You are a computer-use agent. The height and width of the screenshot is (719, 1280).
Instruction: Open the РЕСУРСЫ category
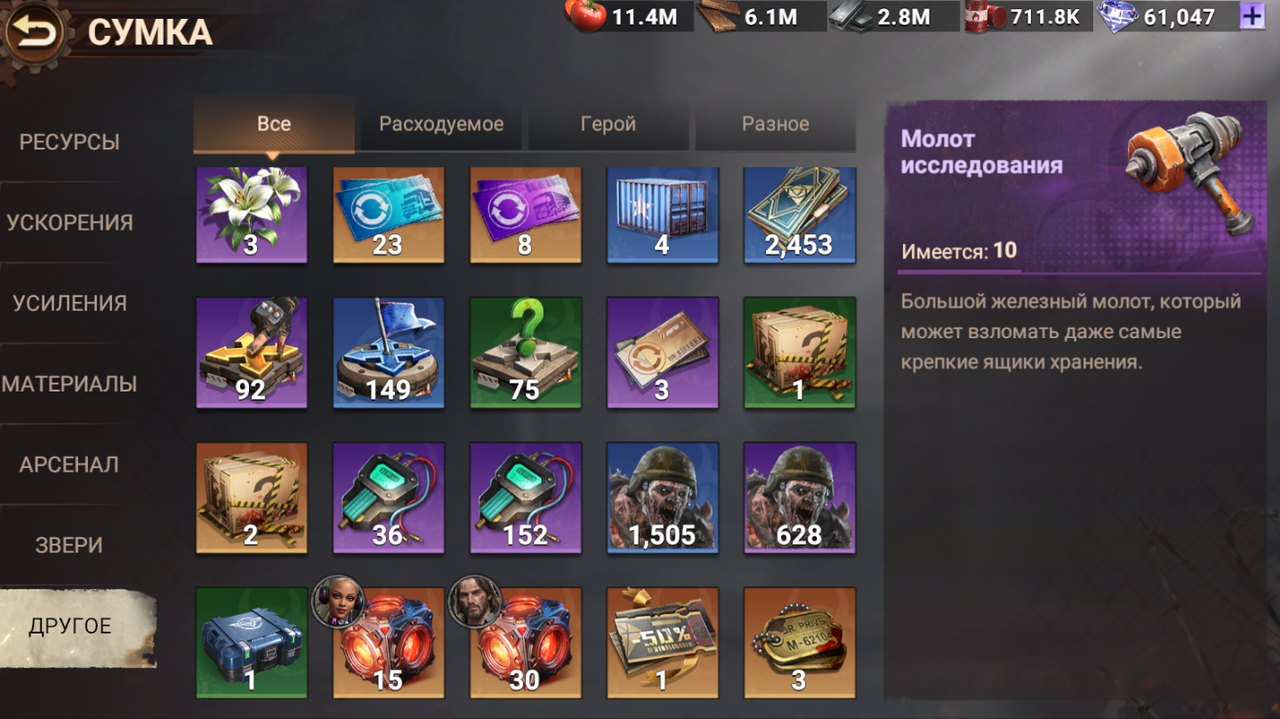(70, 142)
